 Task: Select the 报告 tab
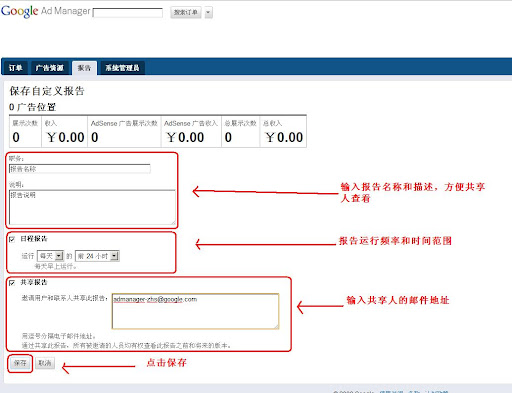[x=84, y=68]
